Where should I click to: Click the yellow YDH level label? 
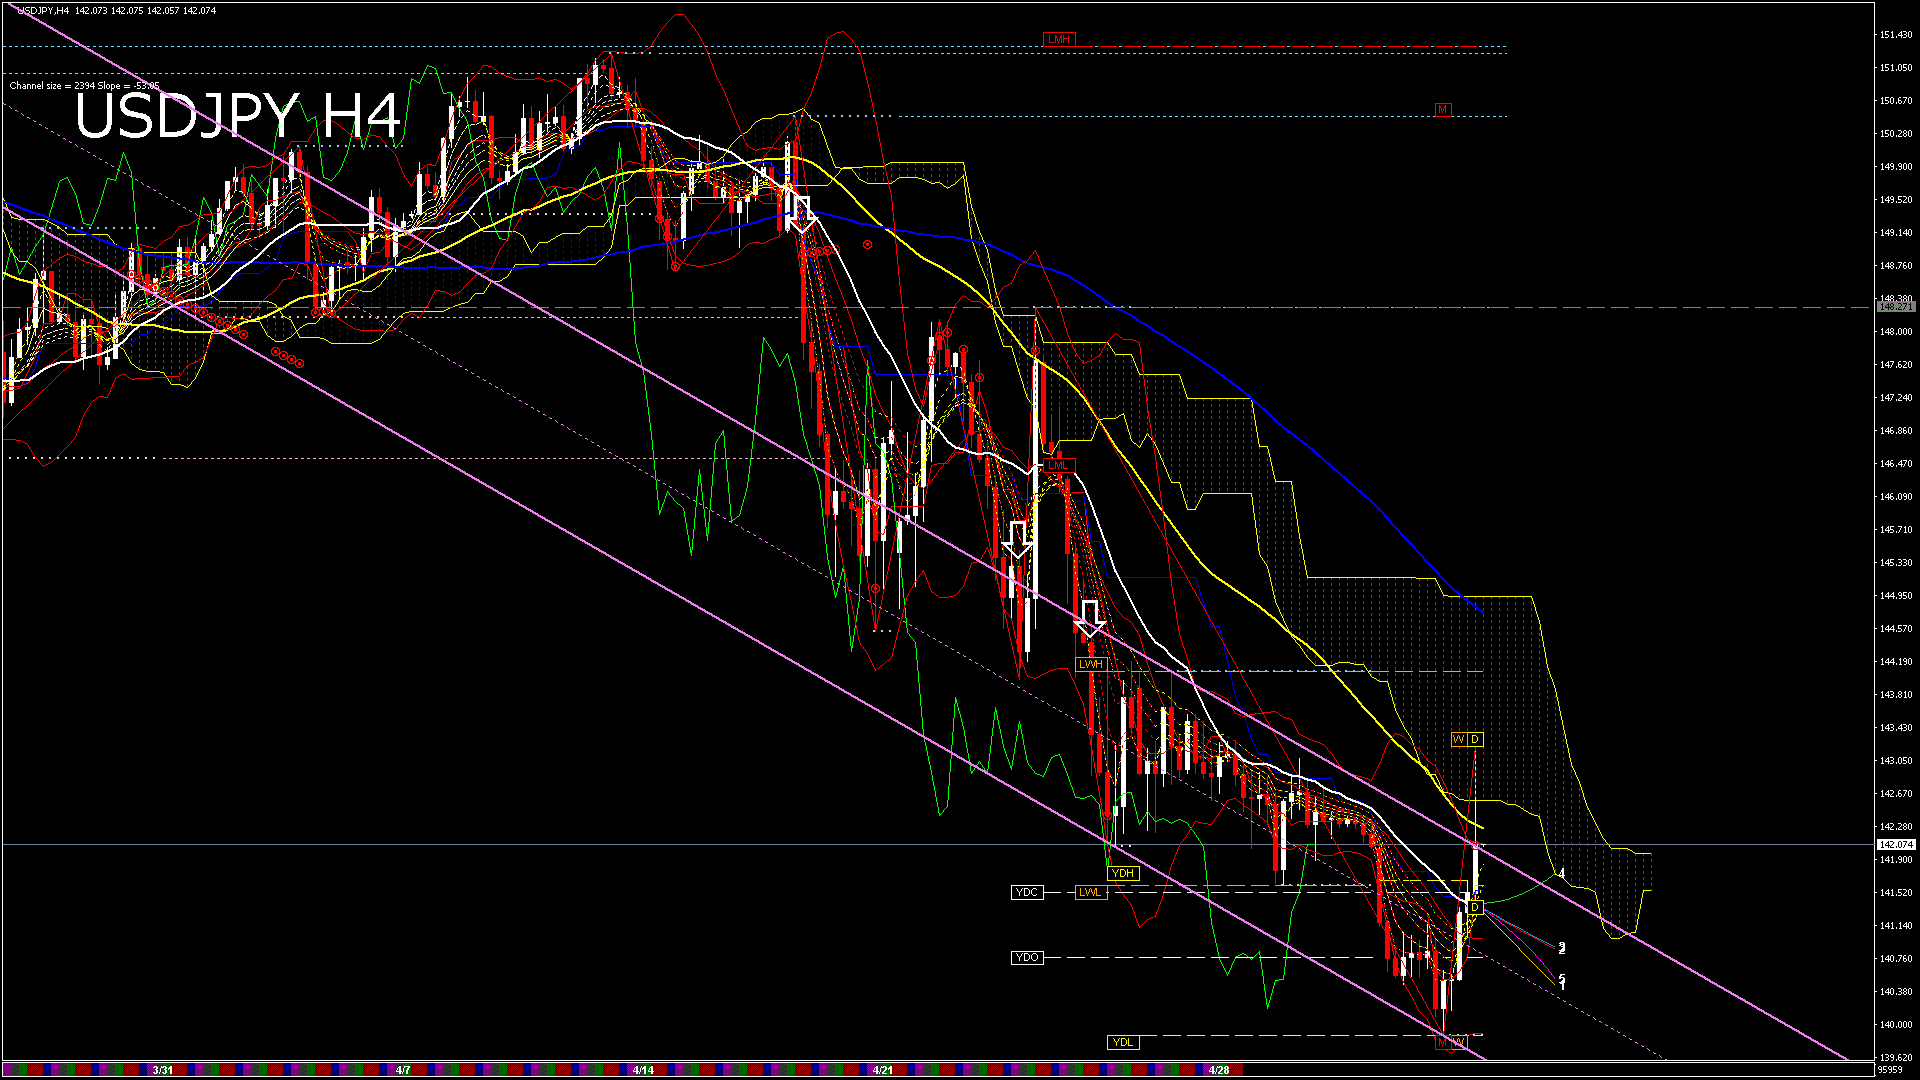pos(1123,874)
